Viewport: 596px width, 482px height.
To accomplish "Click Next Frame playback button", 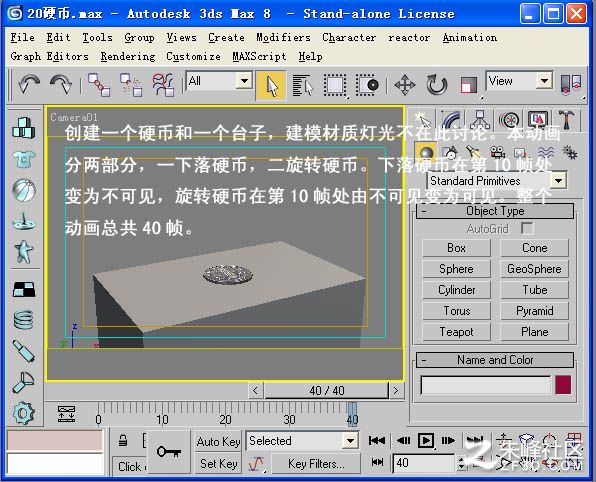I will (x=448, y=441).
